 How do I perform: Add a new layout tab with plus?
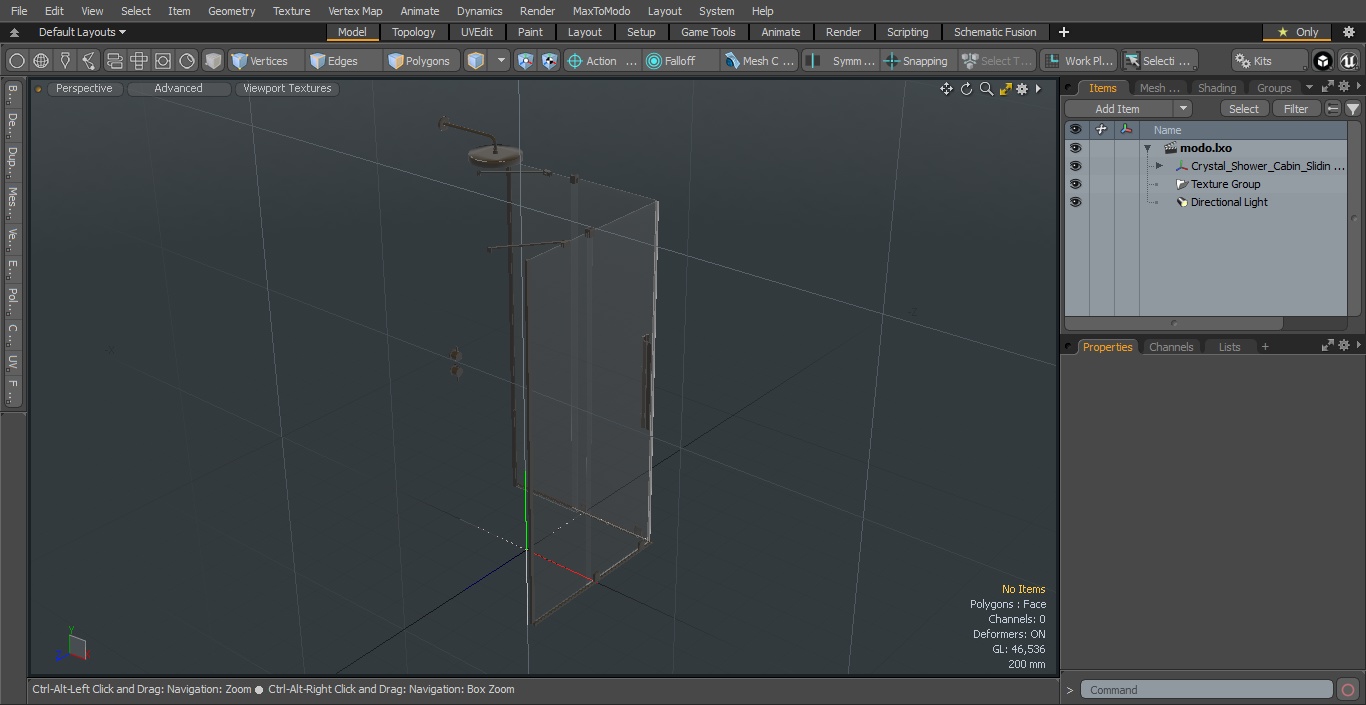tap(1064, 32)
